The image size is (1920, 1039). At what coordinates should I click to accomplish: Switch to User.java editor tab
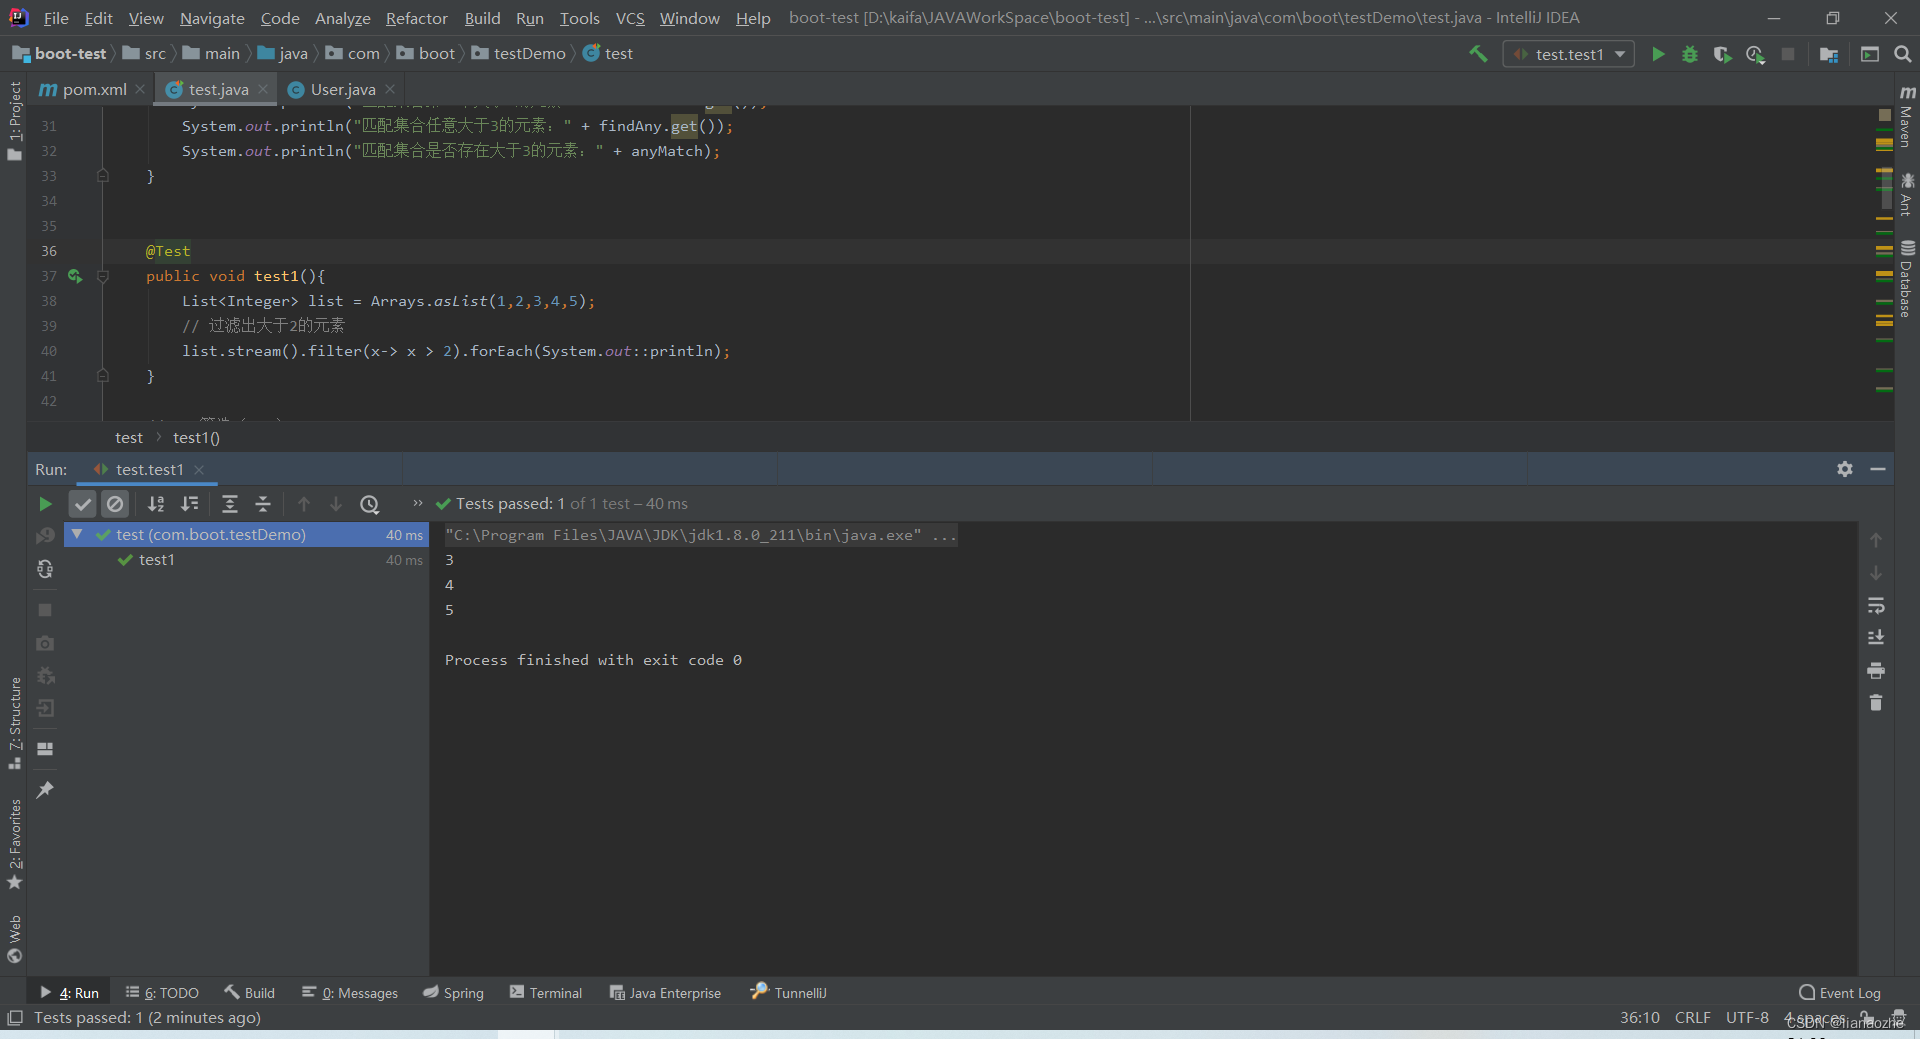click(342, 90)
